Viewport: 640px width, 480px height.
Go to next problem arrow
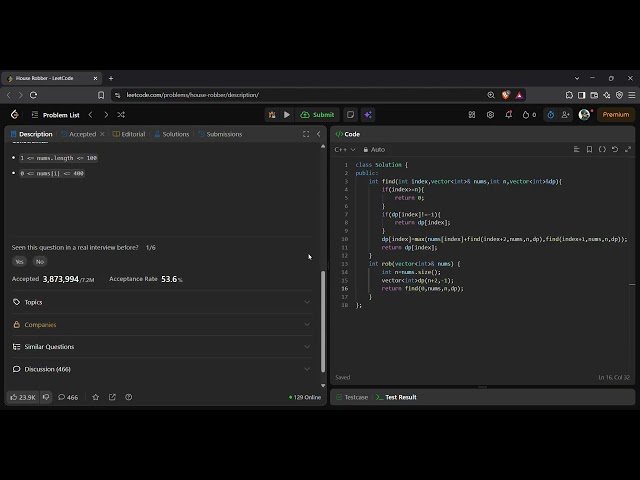click(106, 115)
